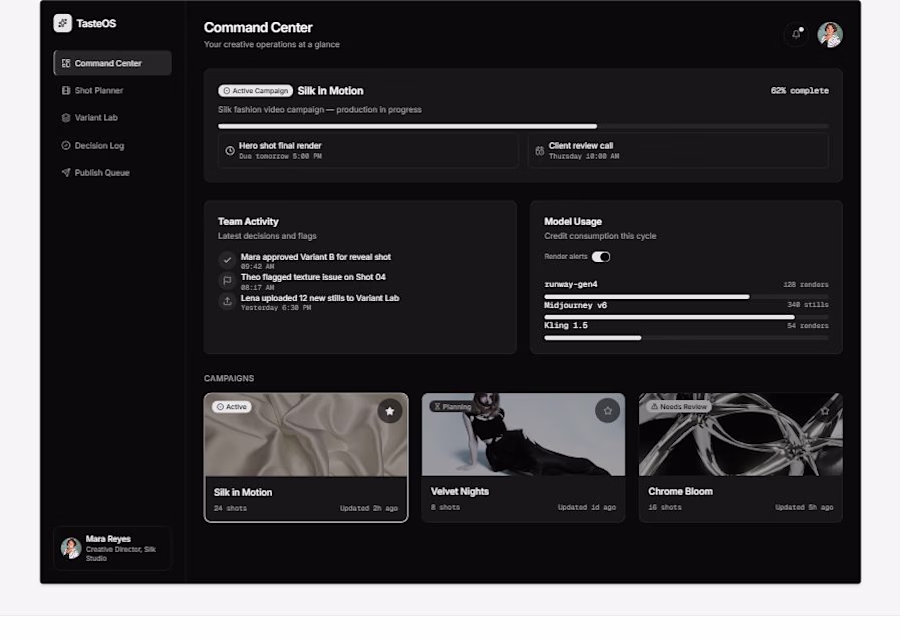
Task: Click 'Mara approved Variant B for reveal shot'
Action: click(x=316, y=257)
